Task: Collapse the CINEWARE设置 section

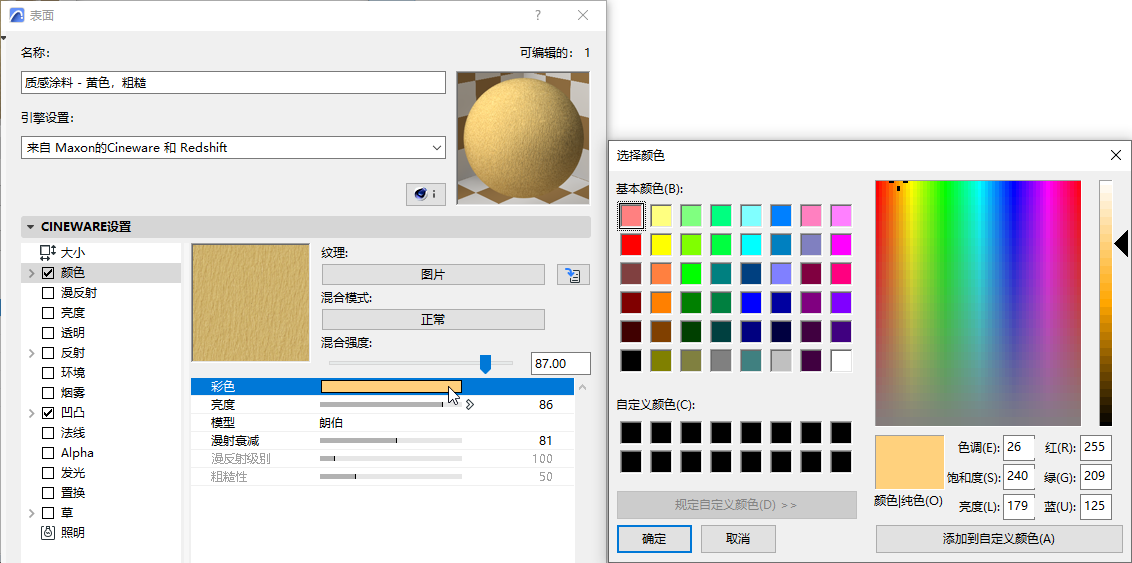Action: pyautogui.click(x=30, y=227)
